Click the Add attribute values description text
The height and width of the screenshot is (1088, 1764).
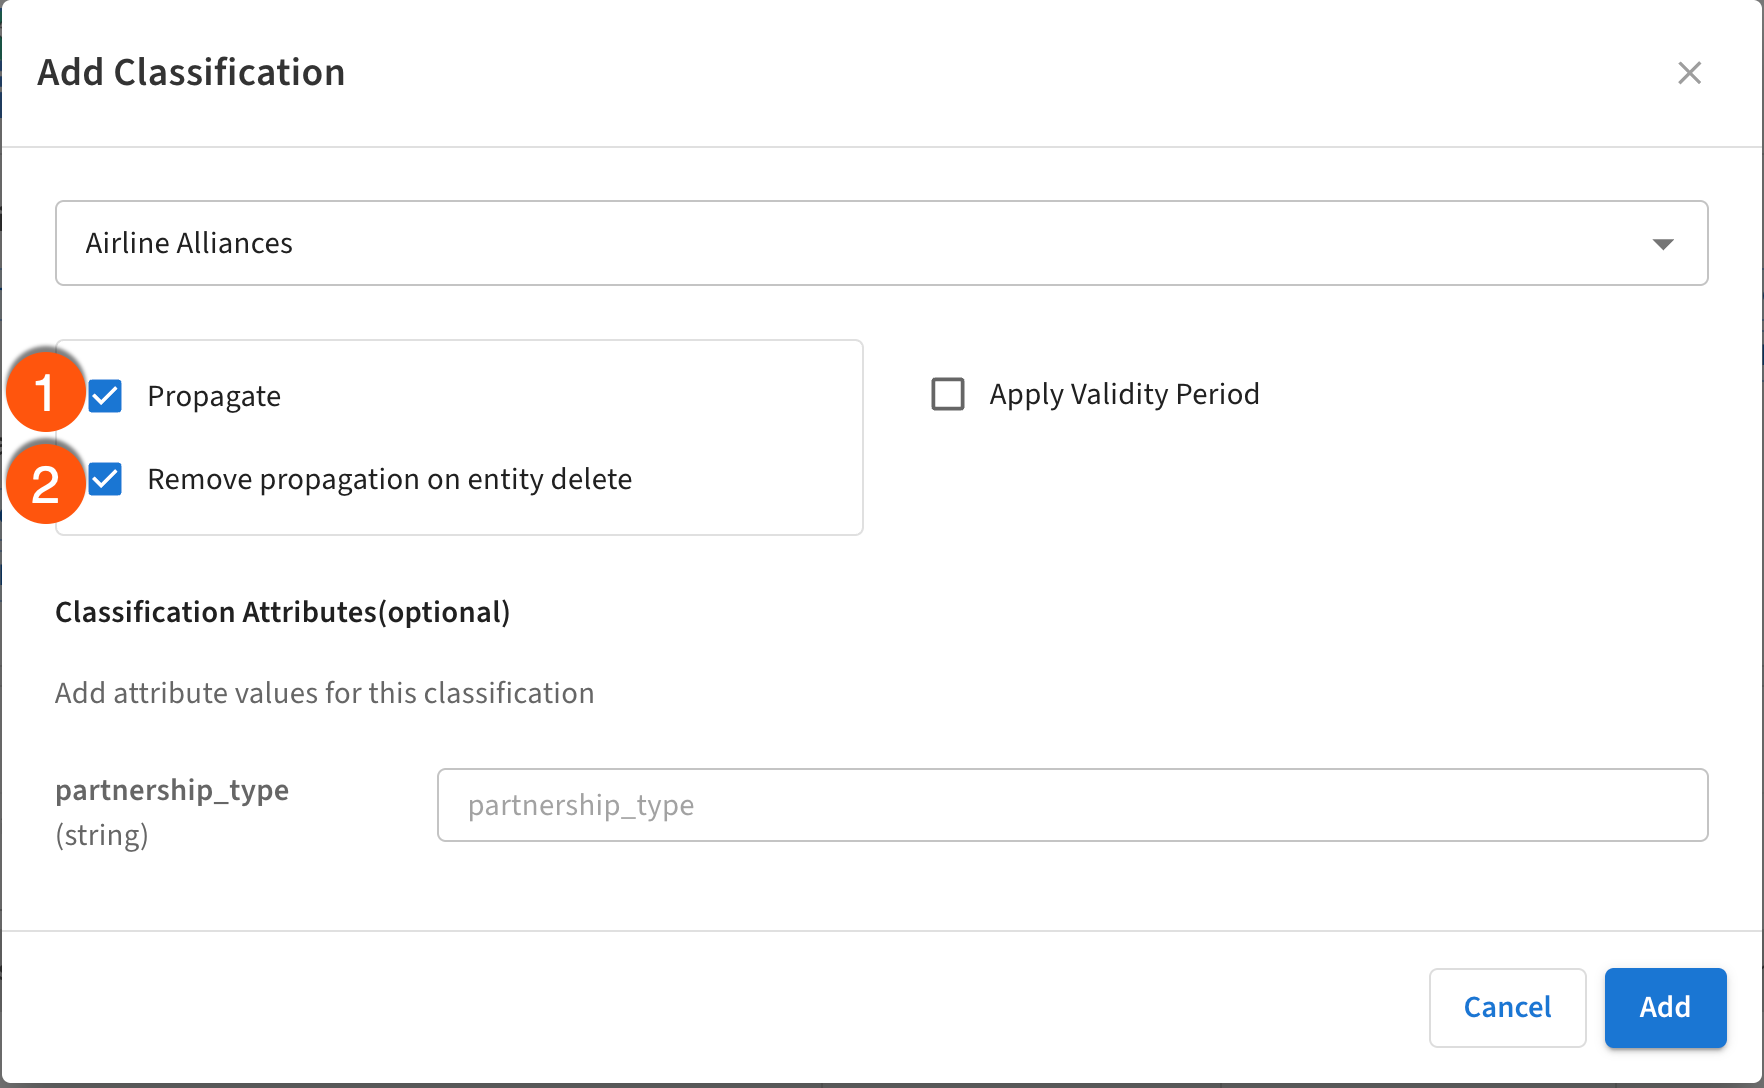[x=324, y=693]
